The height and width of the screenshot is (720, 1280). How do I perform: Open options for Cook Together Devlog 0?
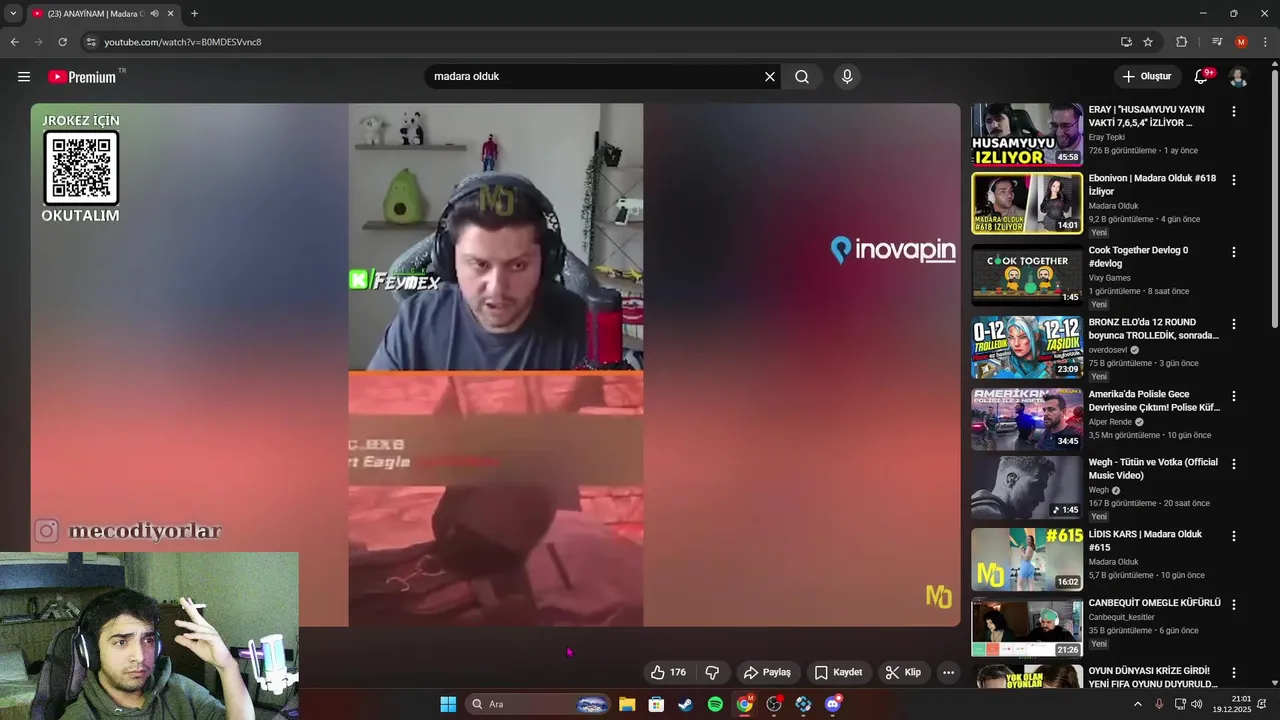(x=1233, y=252)
